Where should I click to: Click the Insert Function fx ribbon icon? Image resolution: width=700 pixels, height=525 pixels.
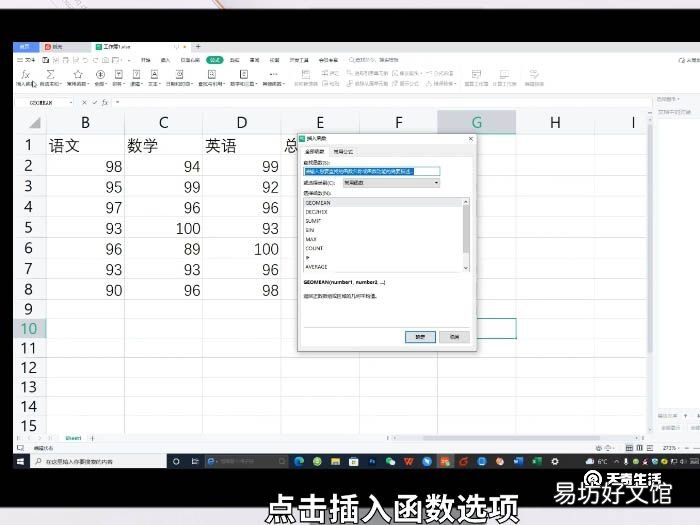(x=25, y=75)
